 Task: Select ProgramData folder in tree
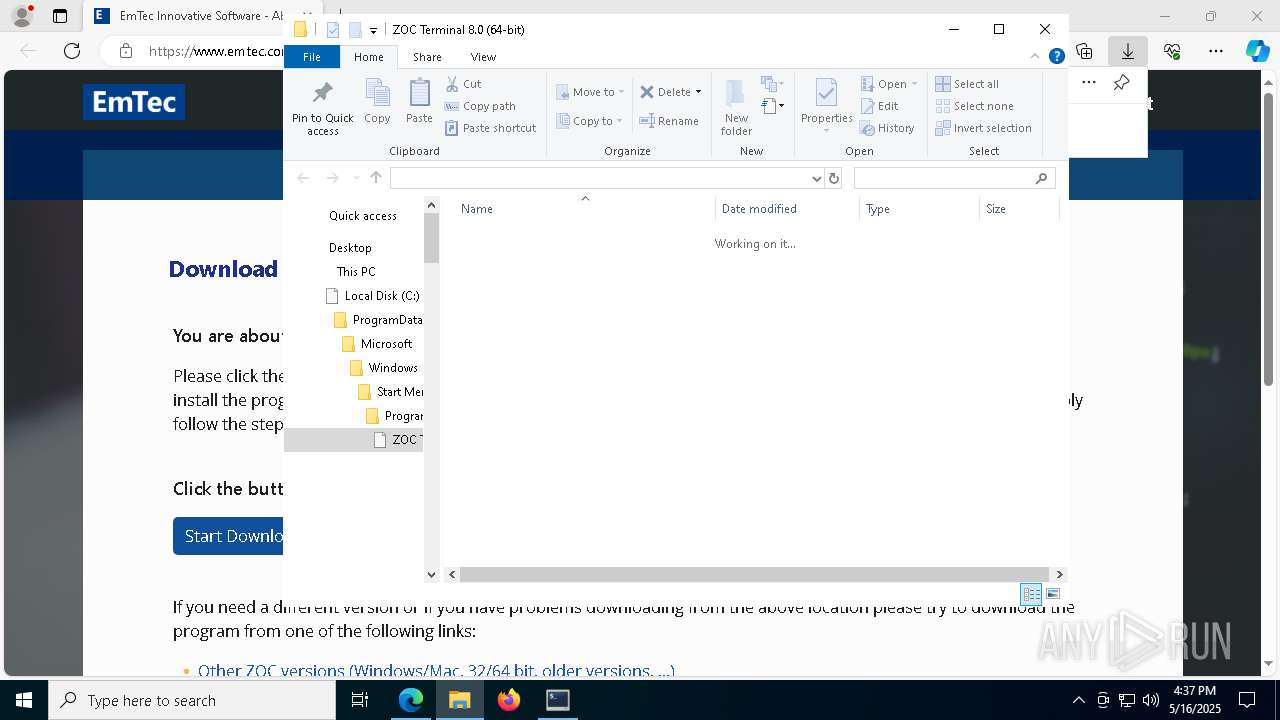[378, 320]
